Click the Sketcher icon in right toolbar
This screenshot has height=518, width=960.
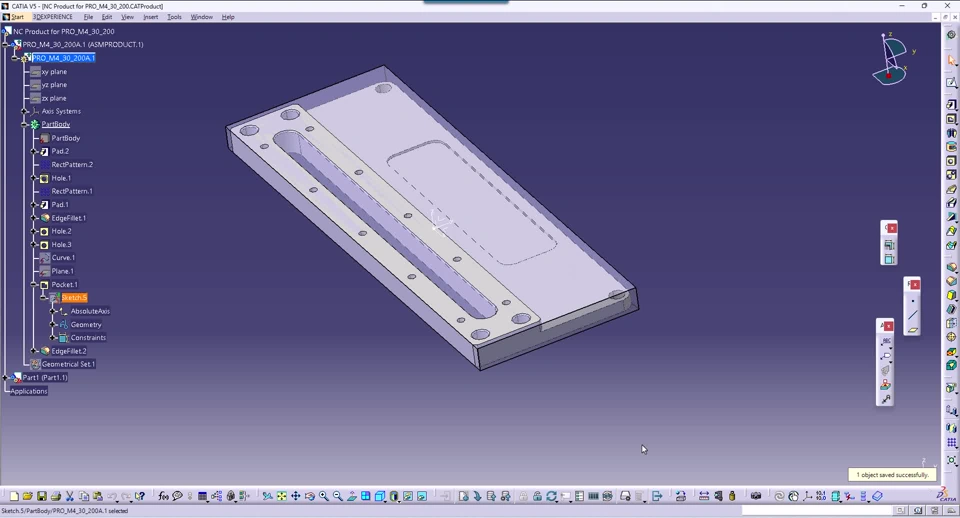point(951,82)
